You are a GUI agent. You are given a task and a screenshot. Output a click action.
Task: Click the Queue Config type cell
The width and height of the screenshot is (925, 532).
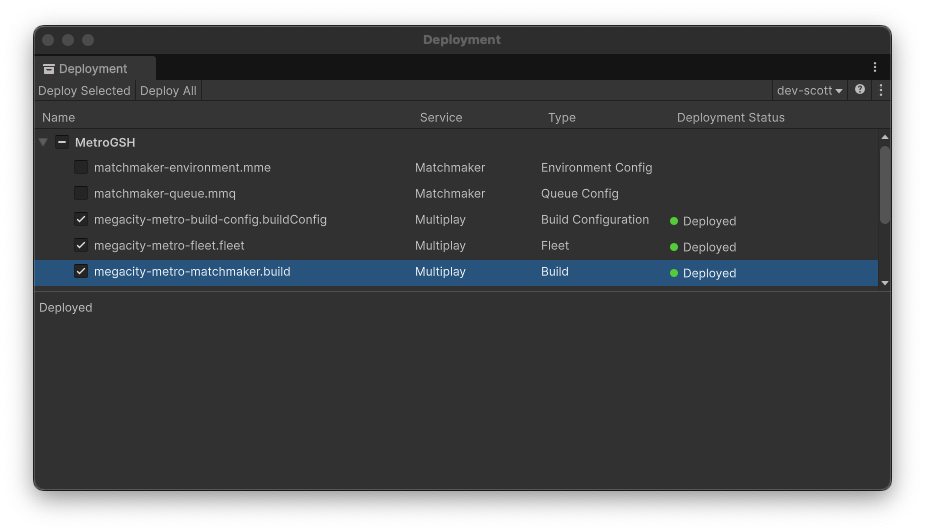click(579, 193)
